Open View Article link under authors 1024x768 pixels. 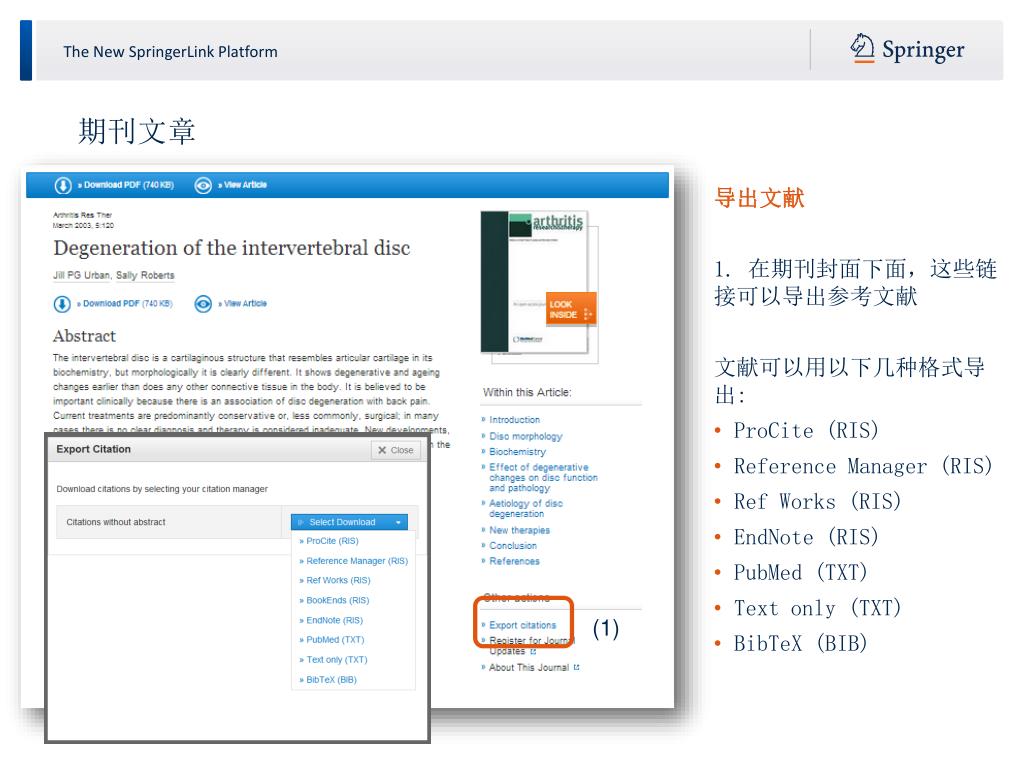(242, 304)
